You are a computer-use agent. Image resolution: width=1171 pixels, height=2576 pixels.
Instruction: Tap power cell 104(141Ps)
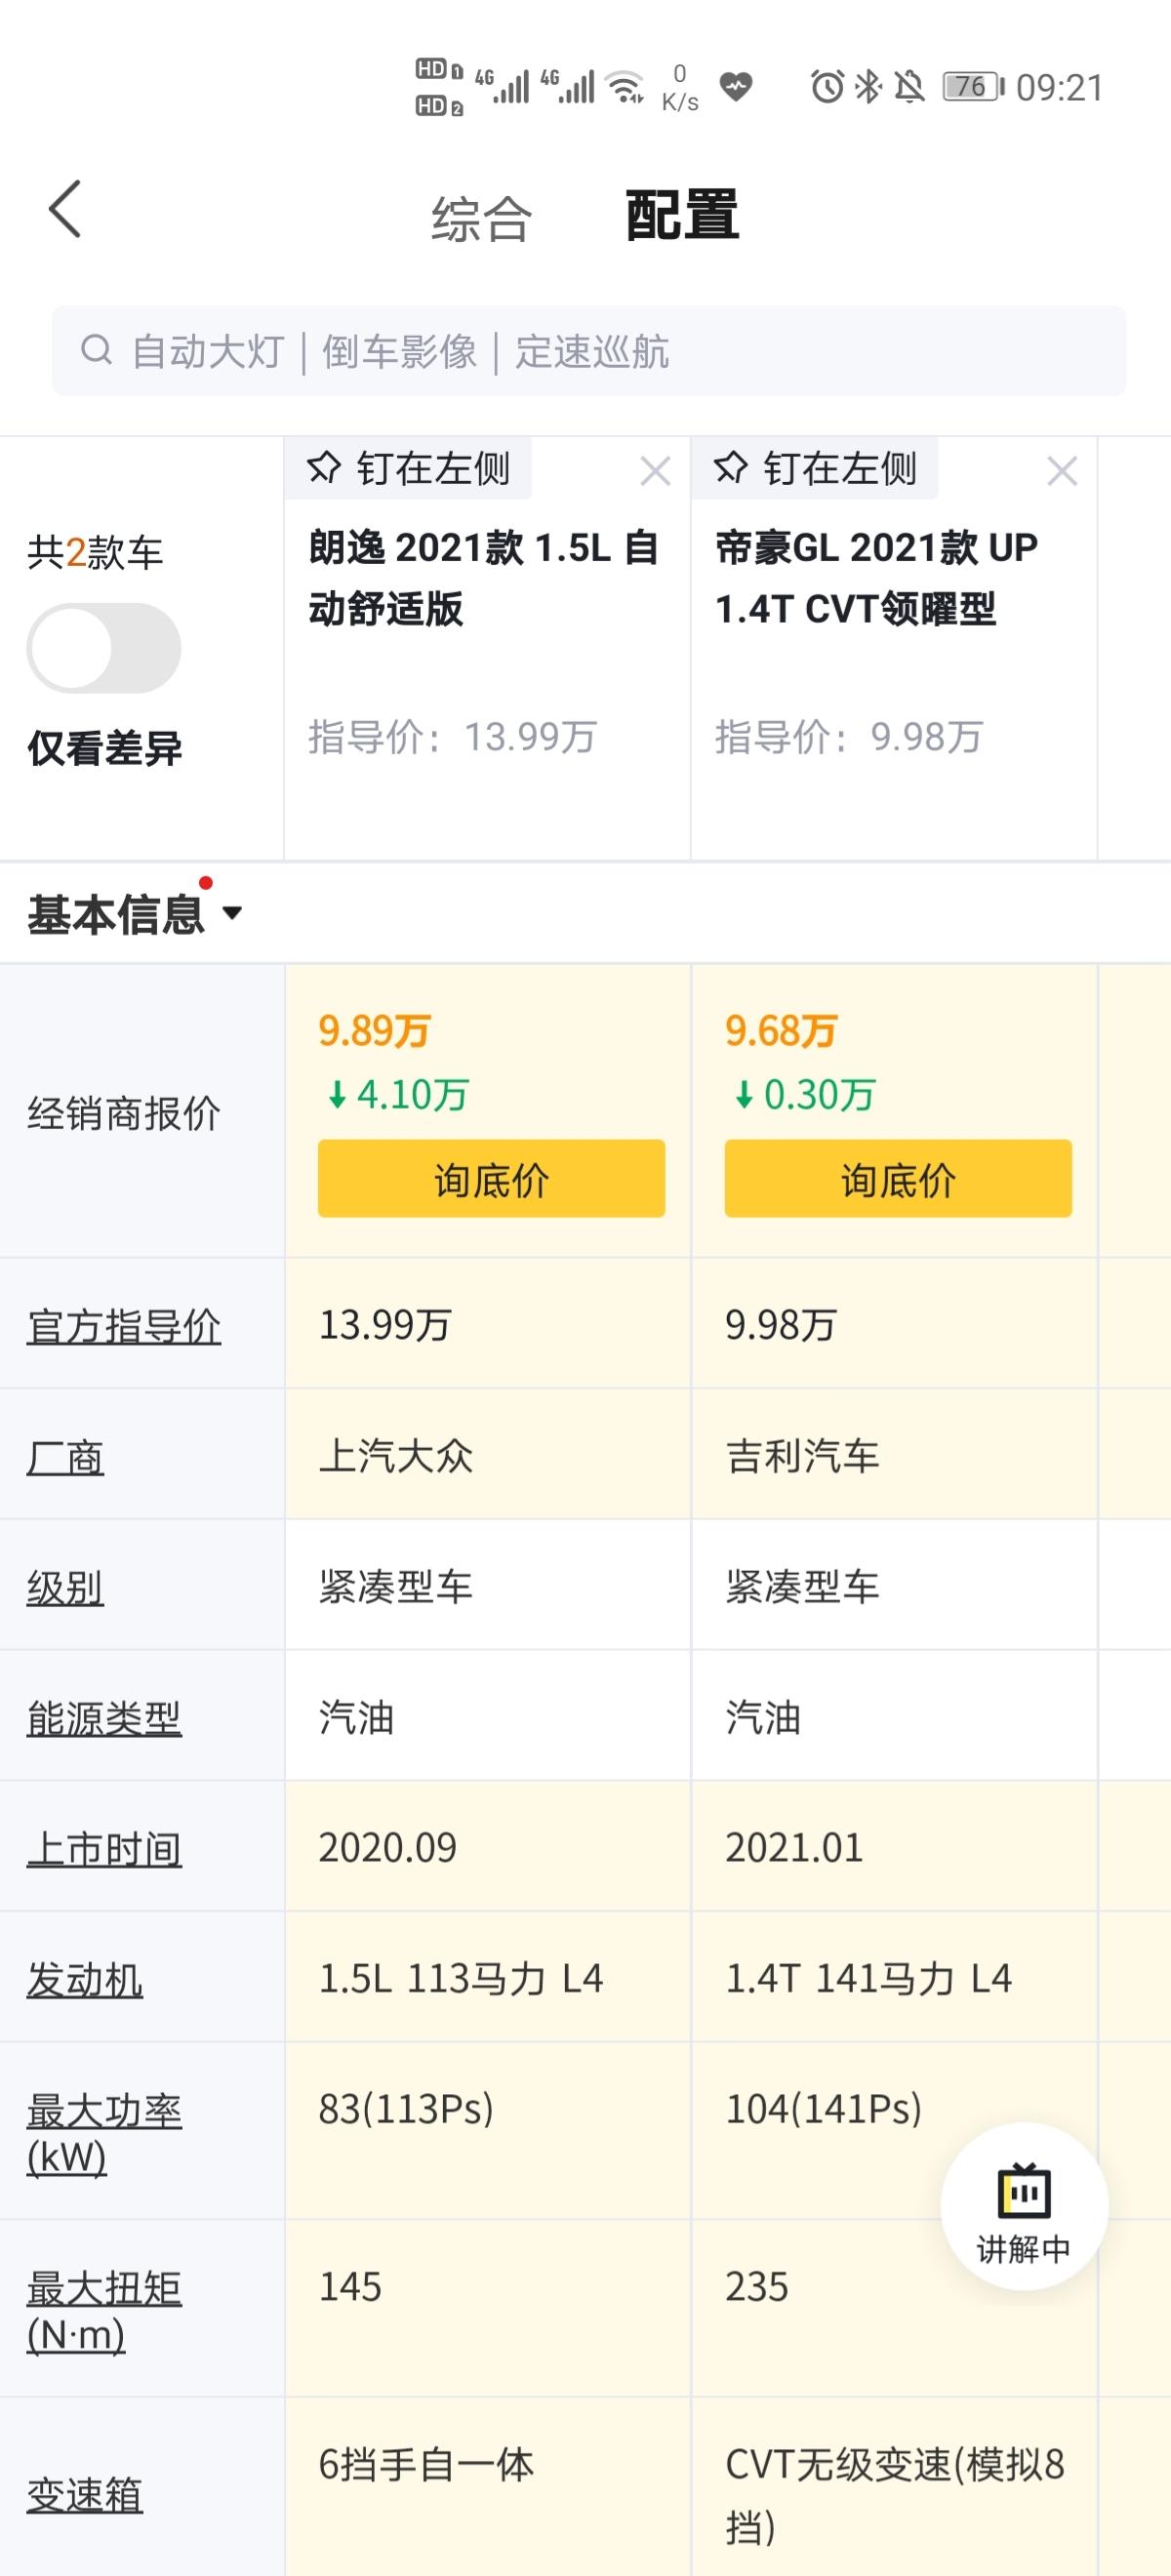click(823, 2109)
